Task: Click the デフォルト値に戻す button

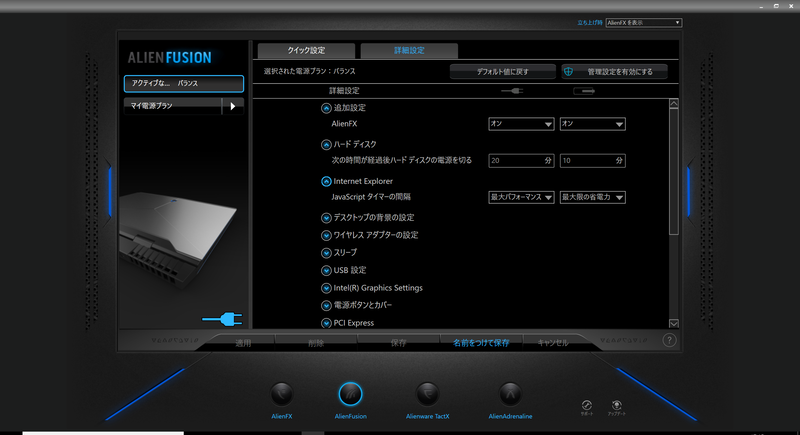Action: coord(503,72)
